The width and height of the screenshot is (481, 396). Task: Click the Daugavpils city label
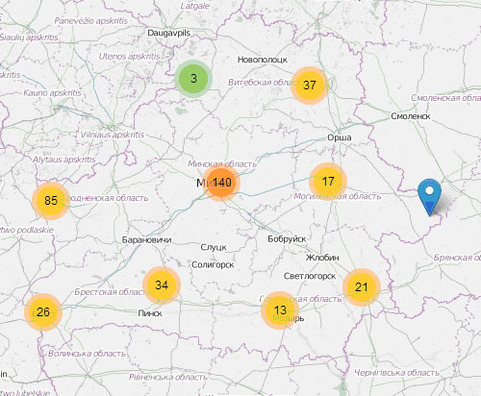tap(169, 33)
